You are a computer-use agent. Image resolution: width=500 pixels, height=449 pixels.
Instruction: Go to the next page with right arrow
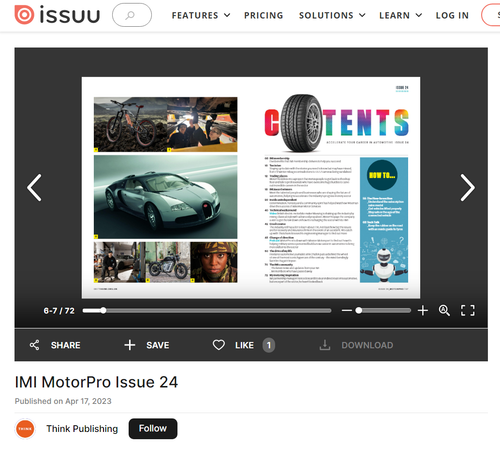click(x=467, y=187)
